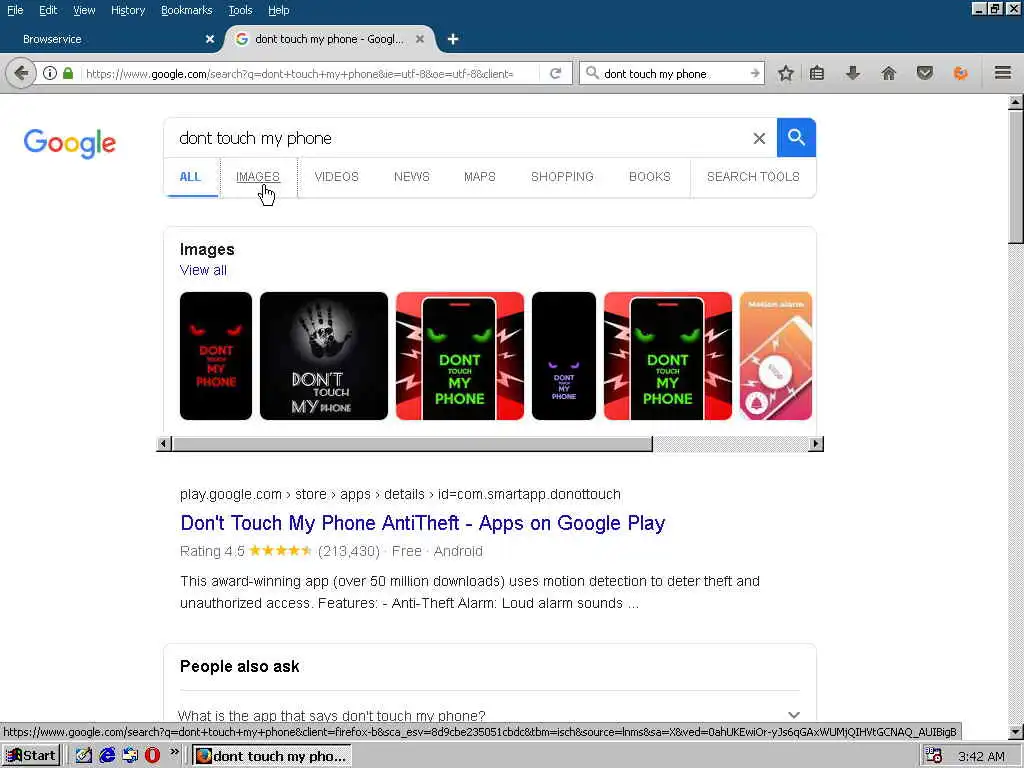Switch to the MAPS search tab

pyautogui.click(x=479, y=177)
